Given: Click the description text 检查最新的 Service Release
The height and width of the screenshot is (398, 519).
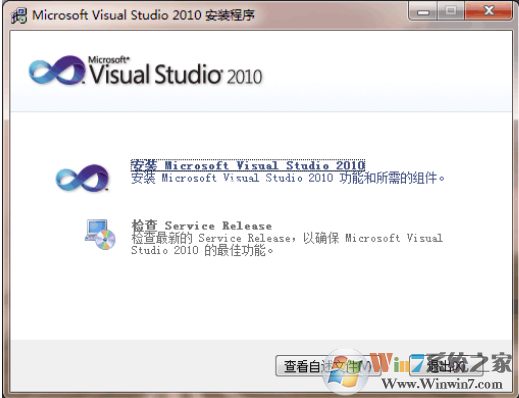Looking at the screenshot, I should (287, 244).
